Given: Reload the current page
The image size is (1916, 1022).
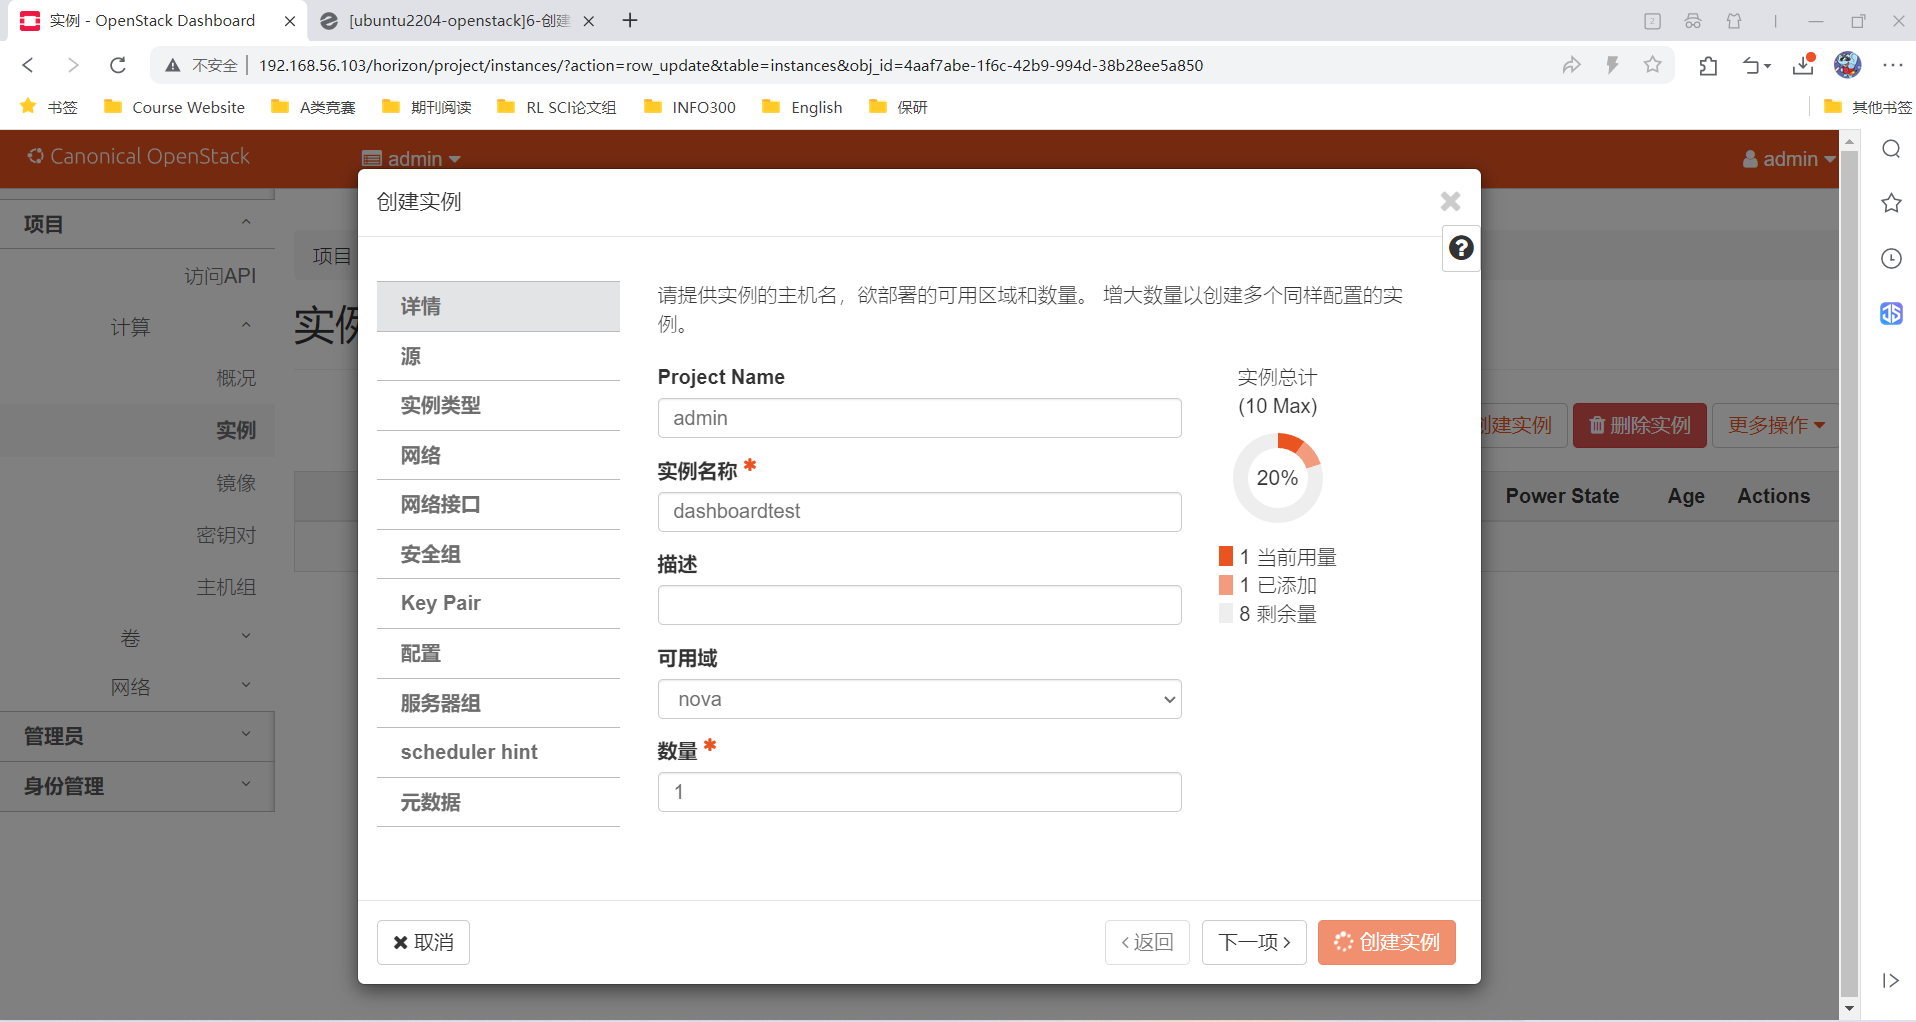Looking at the screenshot, I should [118, 65].
